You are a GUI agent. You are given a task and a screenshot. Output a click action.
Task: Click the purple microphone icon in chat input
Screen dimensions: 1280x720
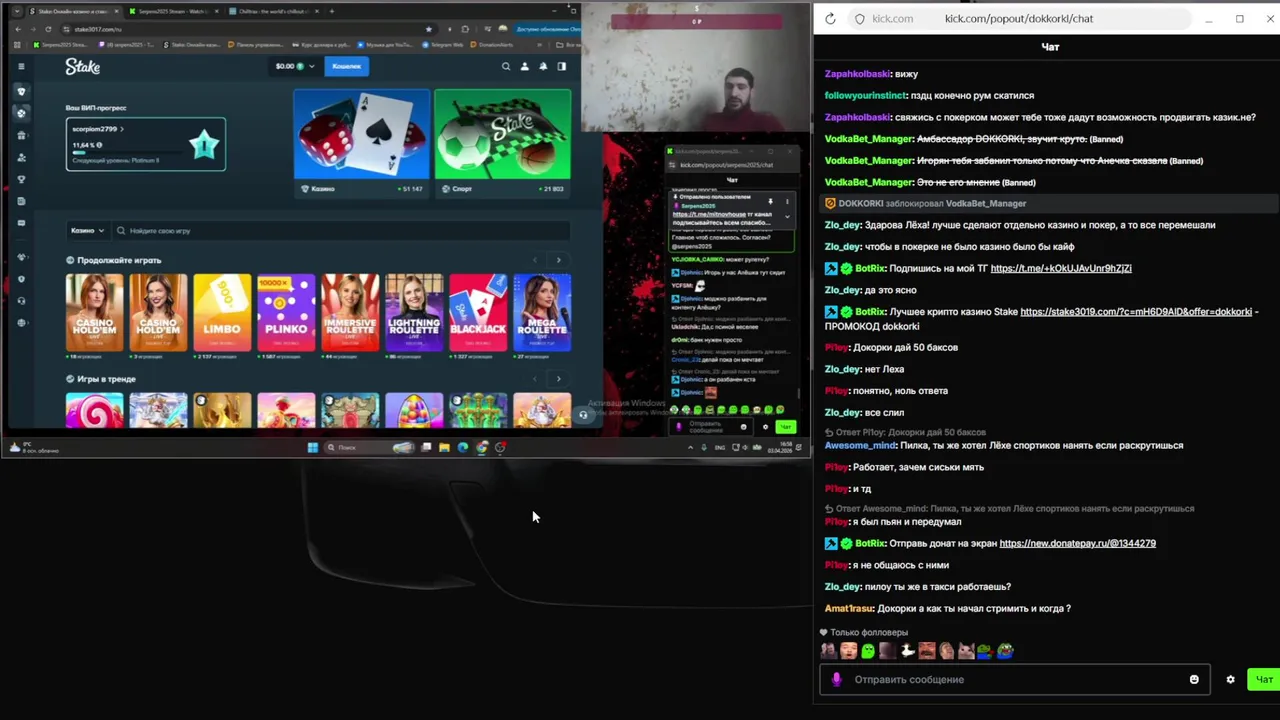(837, 680)
